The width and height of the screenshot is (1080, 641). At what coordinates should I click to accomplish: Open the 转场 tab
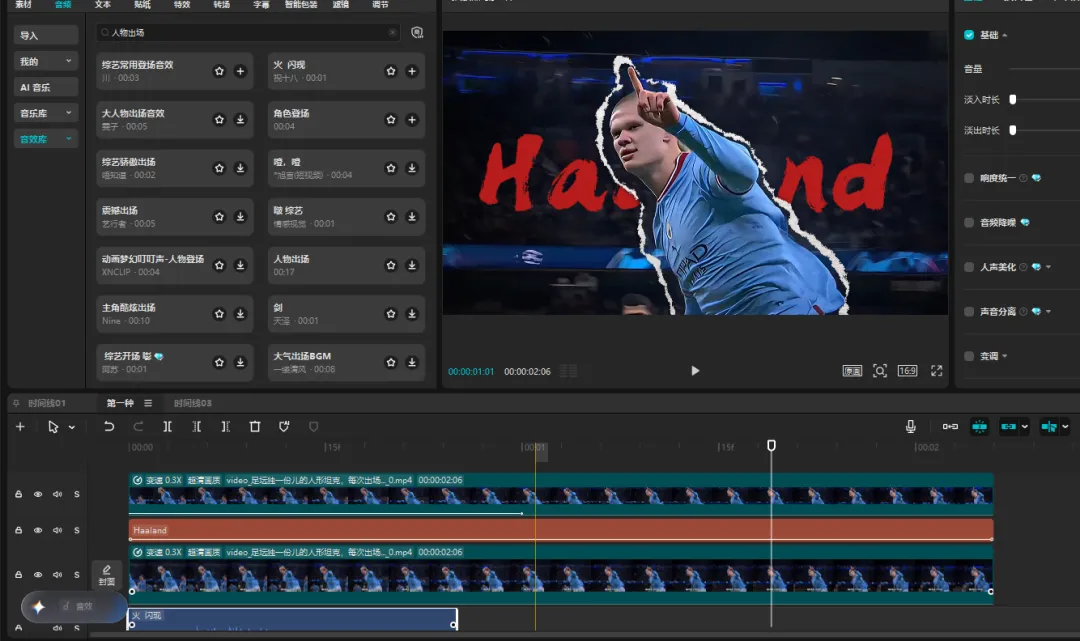point(222,4)
